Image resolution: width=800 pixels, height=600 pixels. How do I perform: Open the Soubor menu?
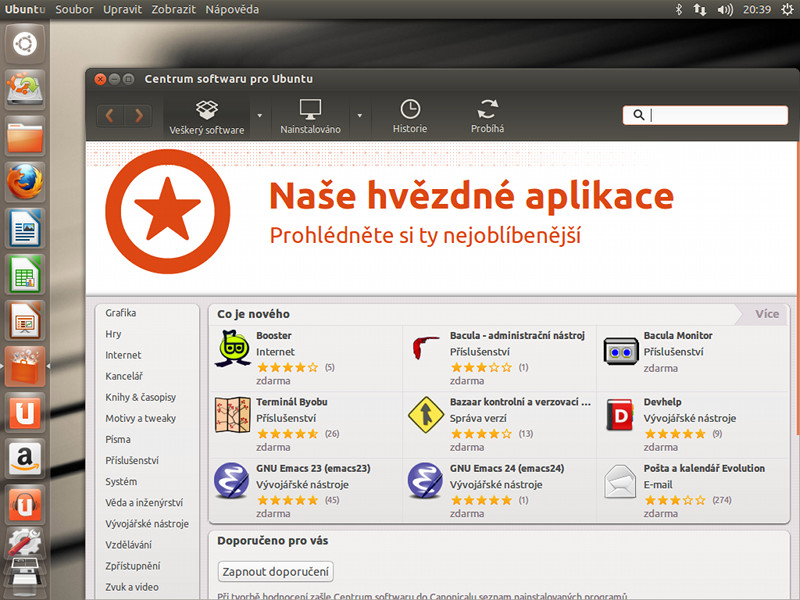click(74, 9)
